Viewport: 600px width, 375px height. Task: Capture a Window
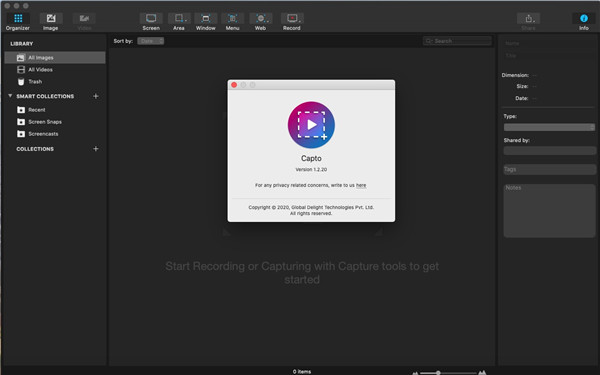click(205, 22)
